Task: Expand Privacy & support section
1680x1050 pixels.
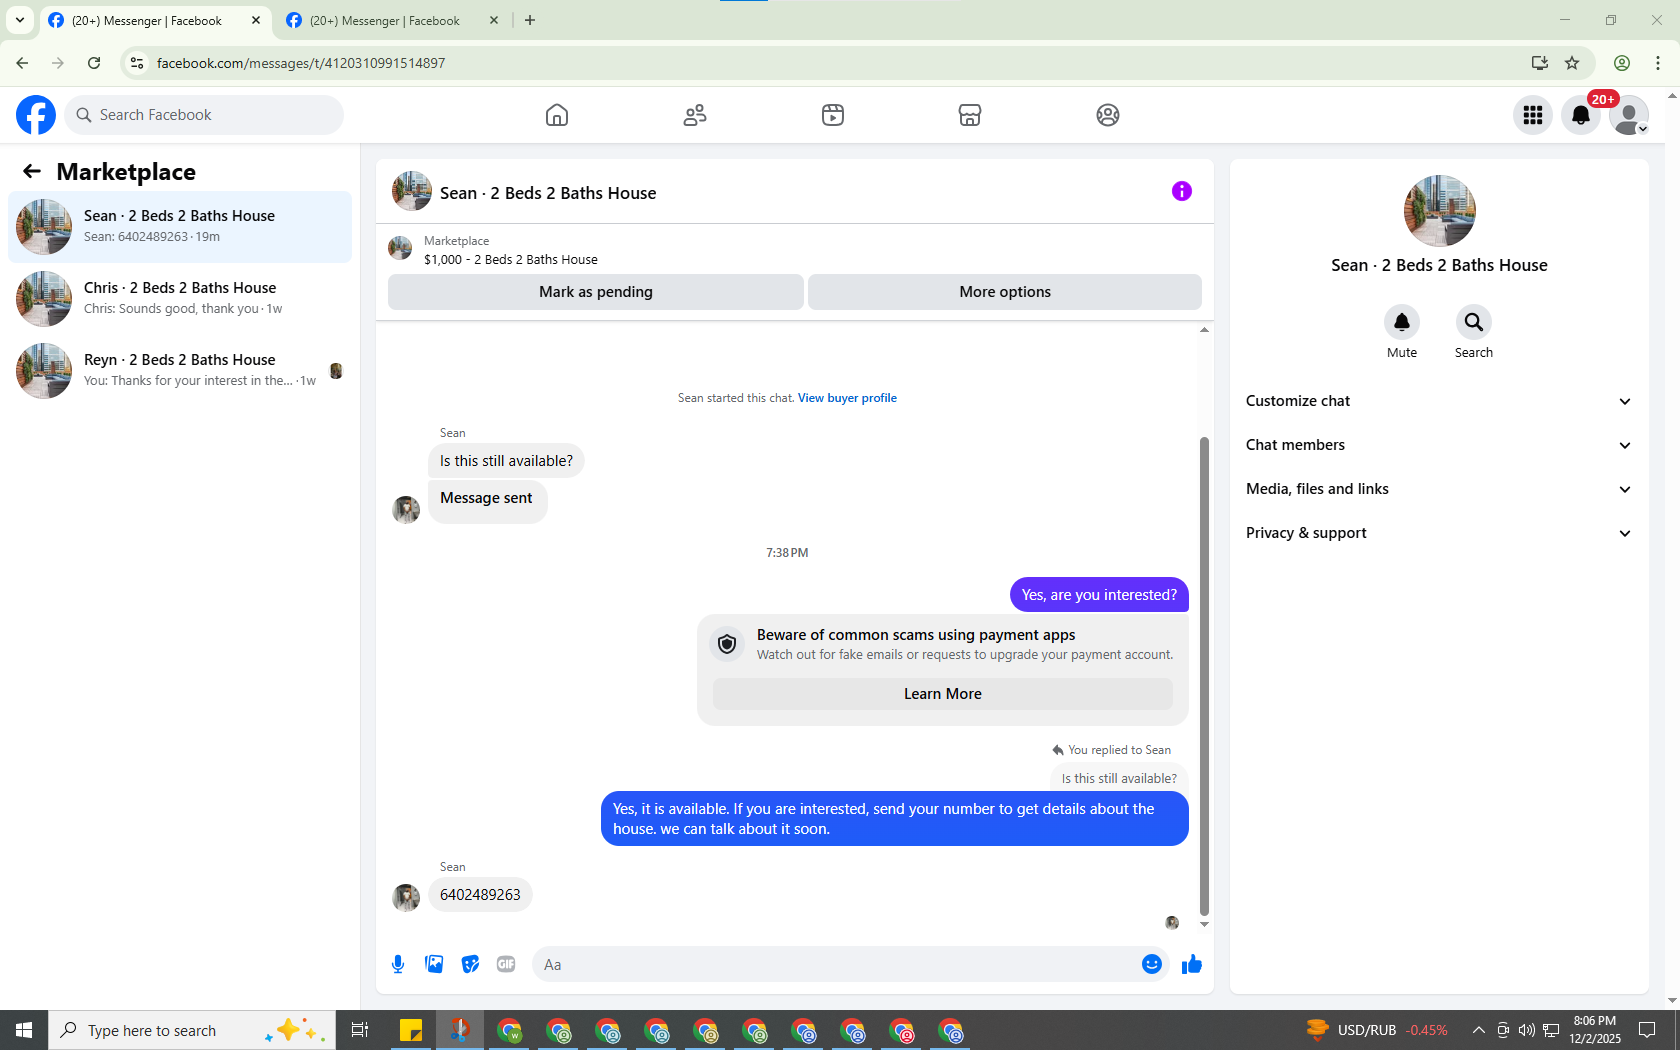Action: pos(1439,533)
